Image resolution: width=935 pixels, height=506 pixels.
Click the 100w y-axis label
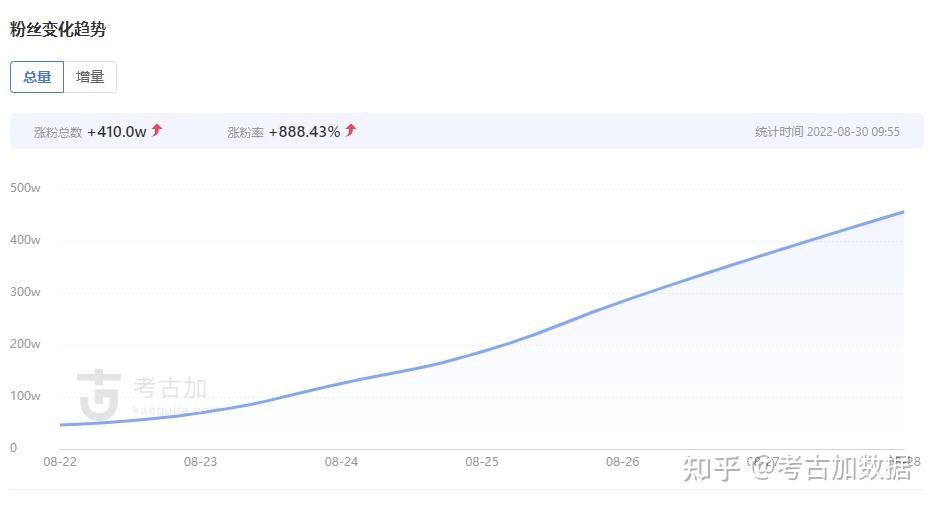[25, 396]
